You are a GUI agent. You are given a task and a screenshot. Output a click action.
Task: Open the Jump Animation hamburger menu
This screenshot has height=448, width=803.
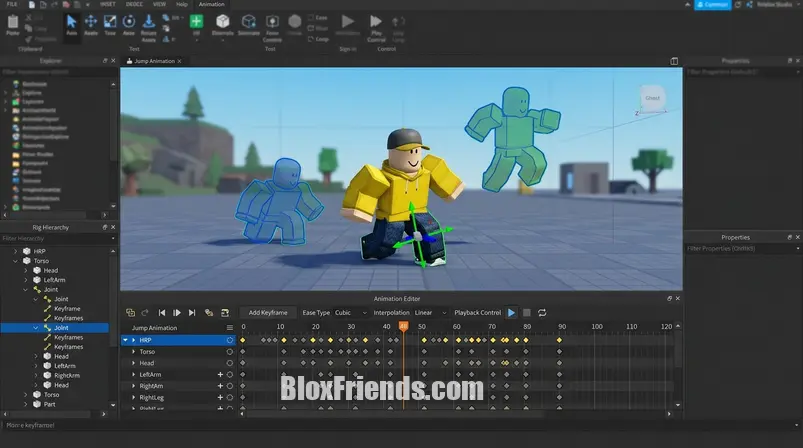(x=229, y=328)
